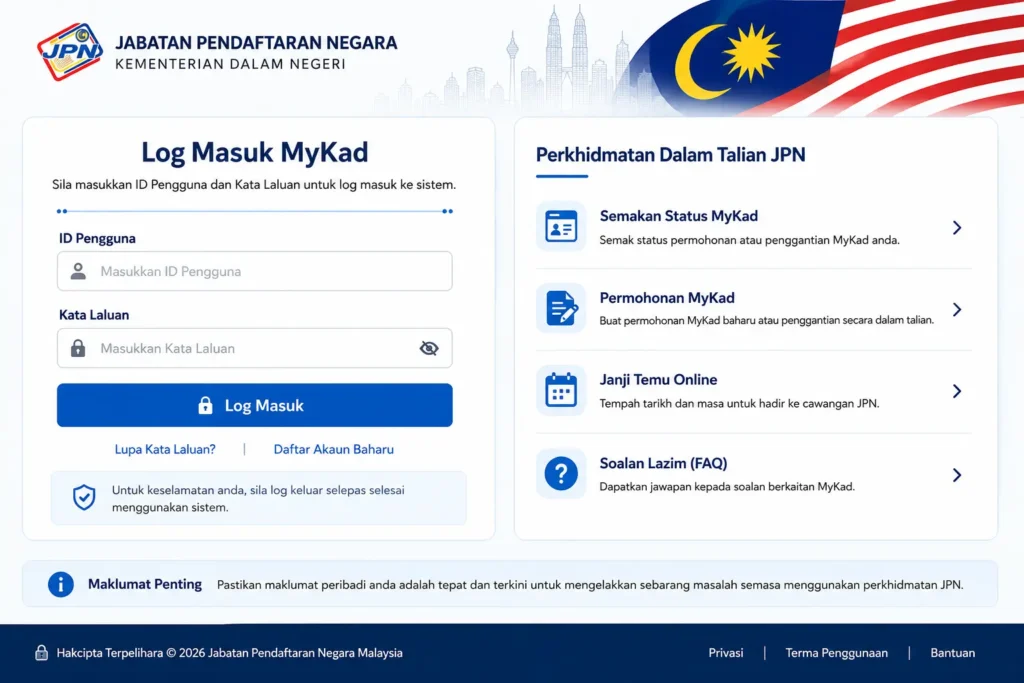Click the JPN logo in header
This screenshot has height=683, width=1024.
pyautogui.click(x=70, y=52)
